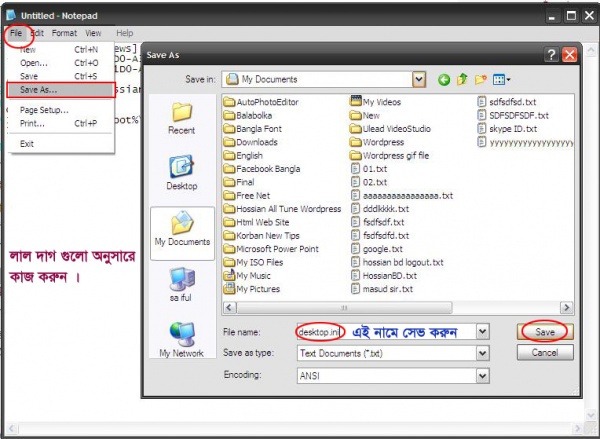Screen dimensions: 600x439
Task: Select the Facebook Bangla folder
Action: click(x=262, y=169)
